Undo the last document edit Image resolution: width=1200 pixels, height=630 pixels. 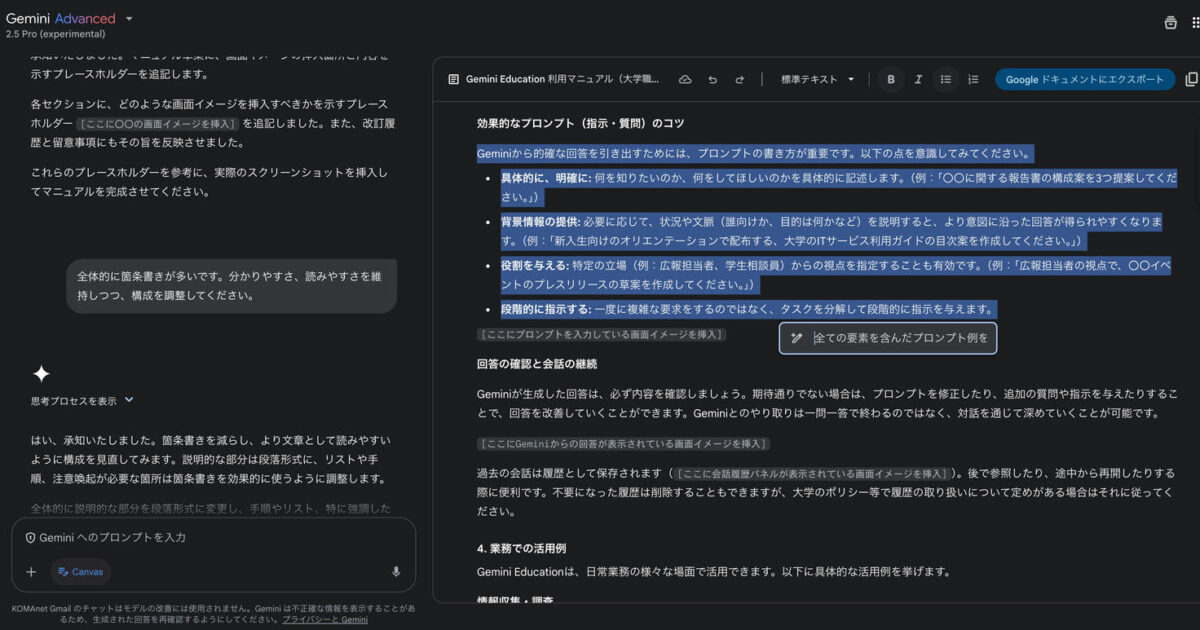coord(712,80)
